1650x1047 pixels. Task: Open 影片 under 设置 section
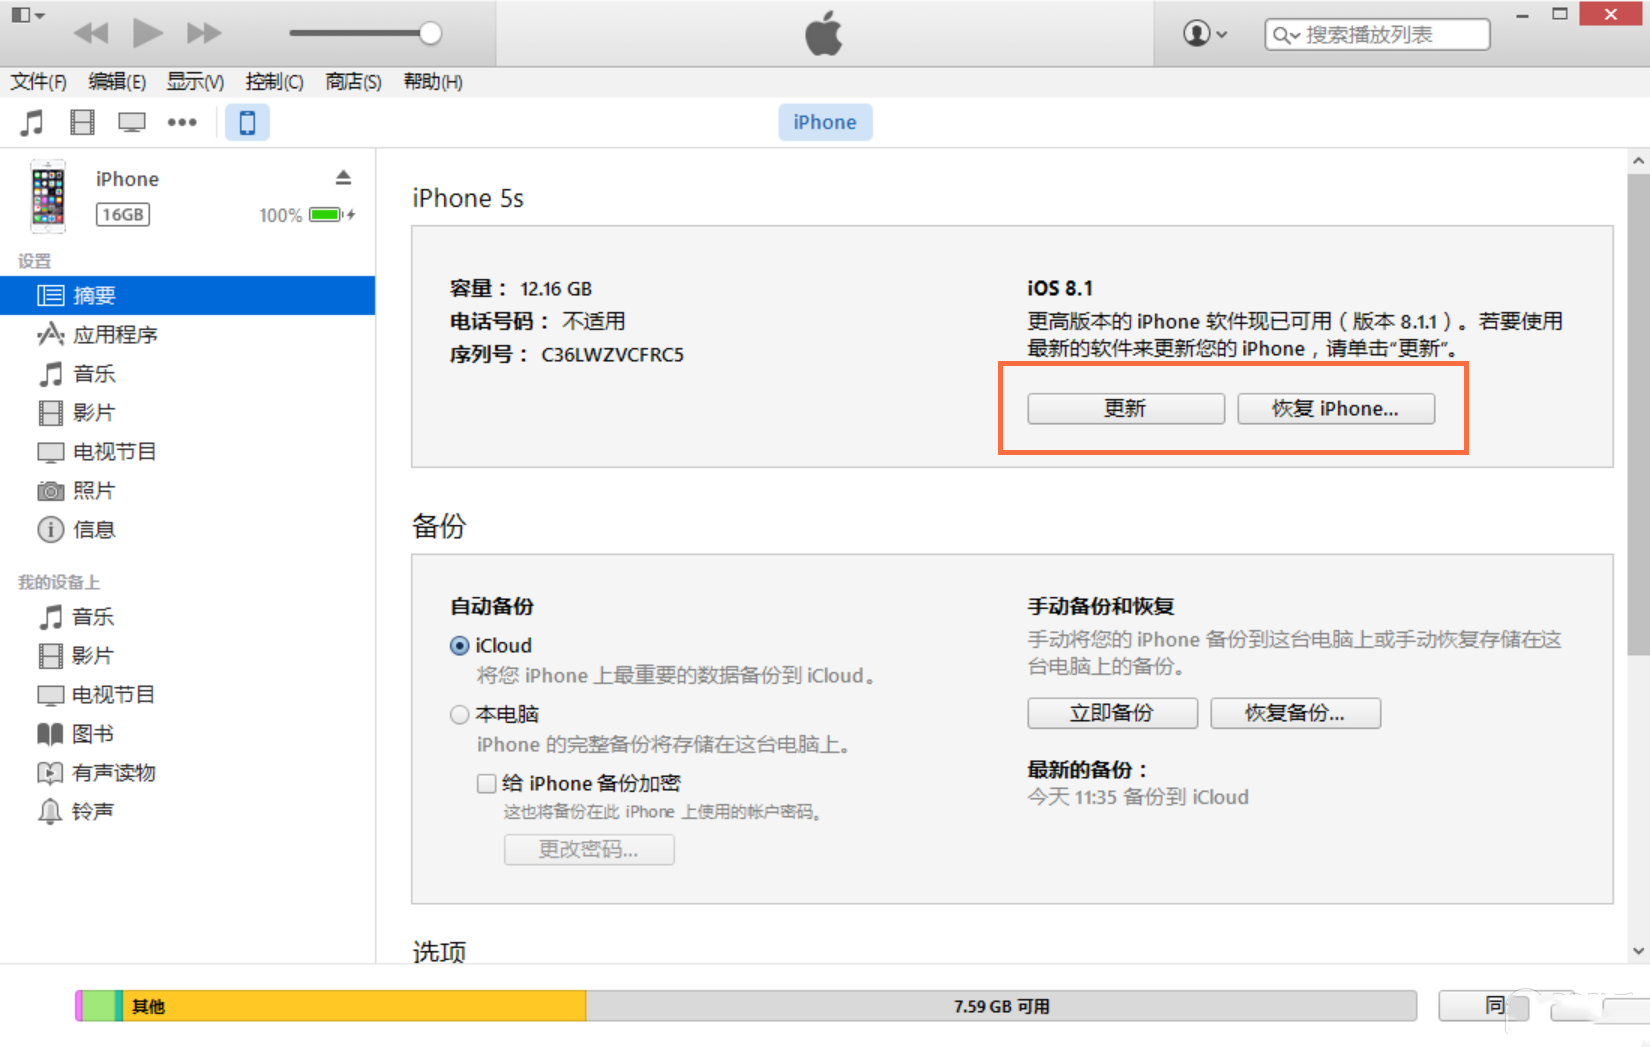[188, 412]
